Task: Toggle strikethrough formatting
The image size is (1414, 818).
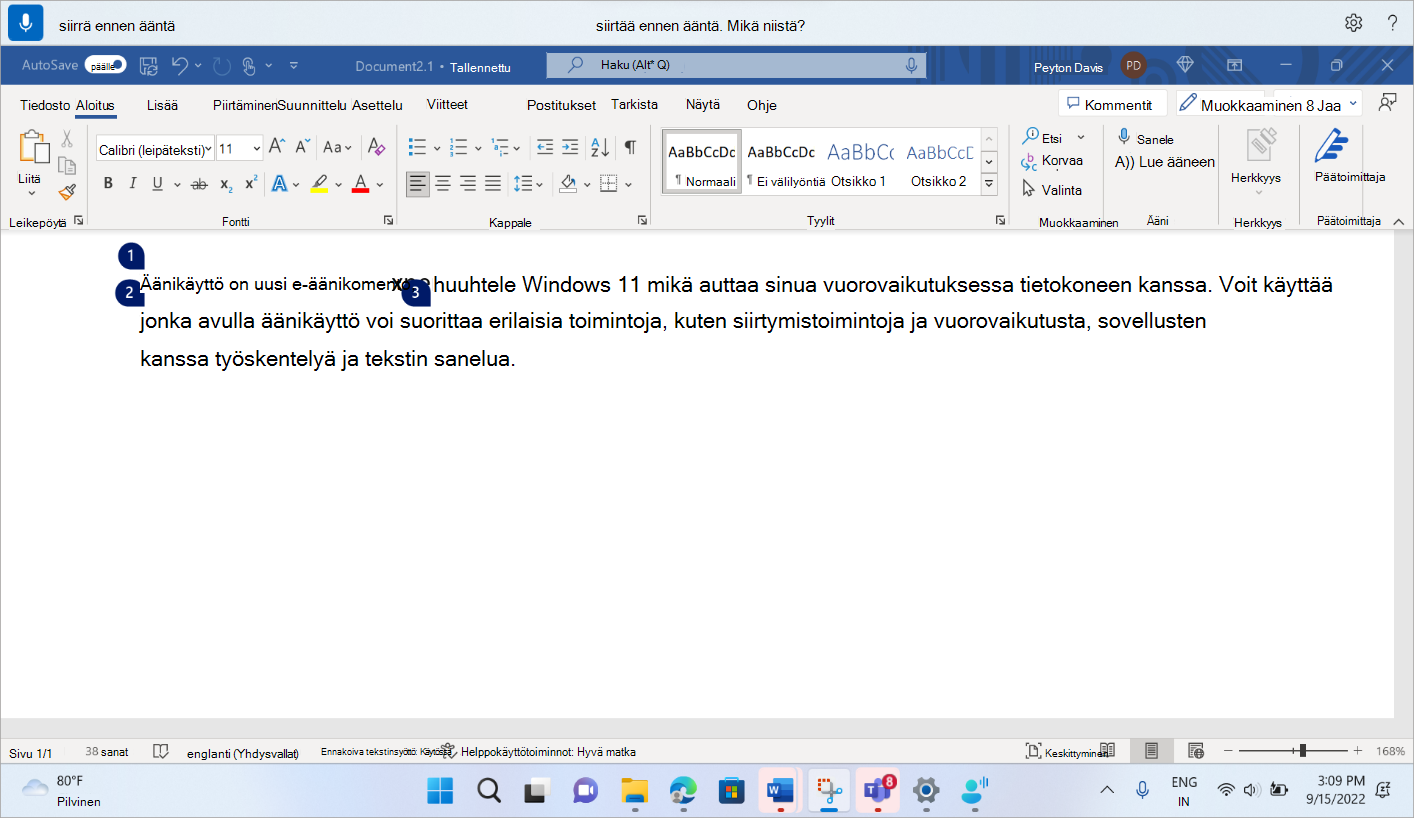Action: pyautogui.click(x=199, y=184)
